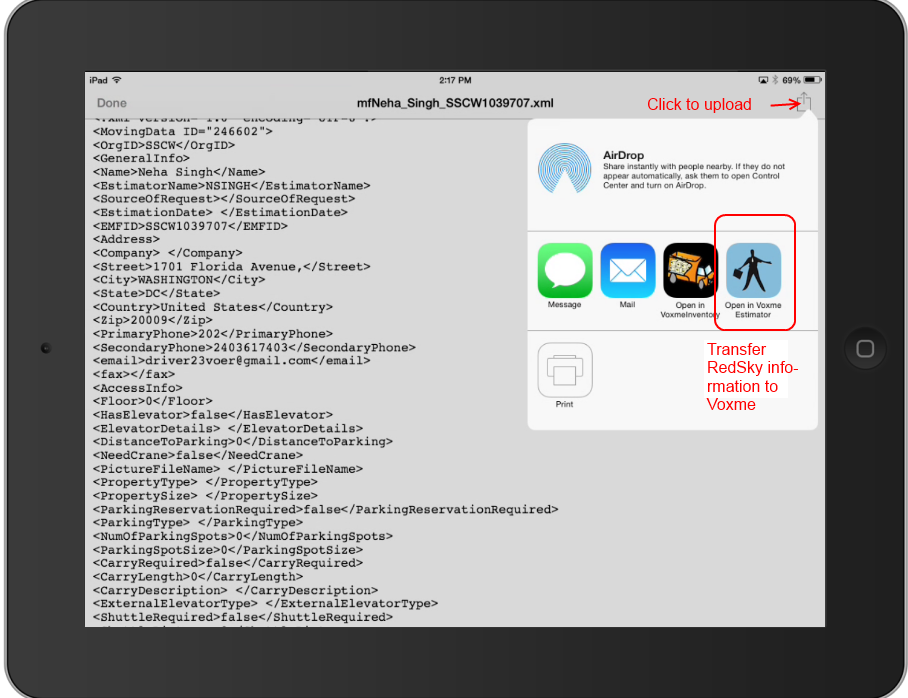Click the State DC line
The height and width of the screenshot is (698, 908).
[x=156, y=293]
